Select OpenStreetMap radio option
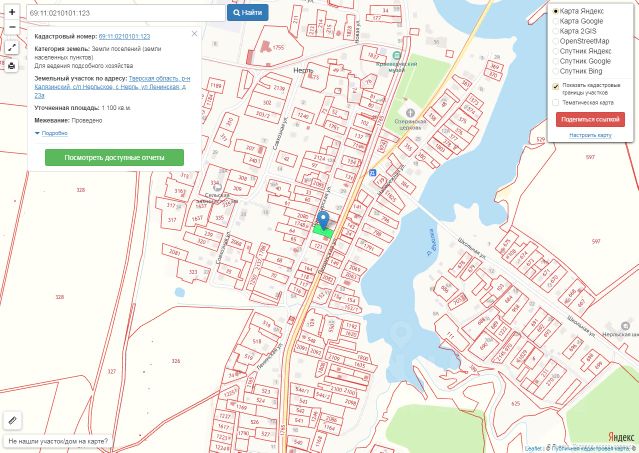 [555, 41]
